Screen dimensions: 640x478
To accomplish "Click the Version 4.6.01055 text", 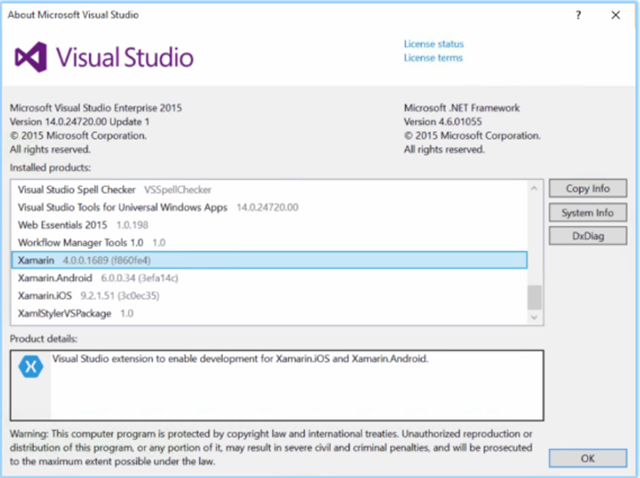I will [x=442, y=122].
